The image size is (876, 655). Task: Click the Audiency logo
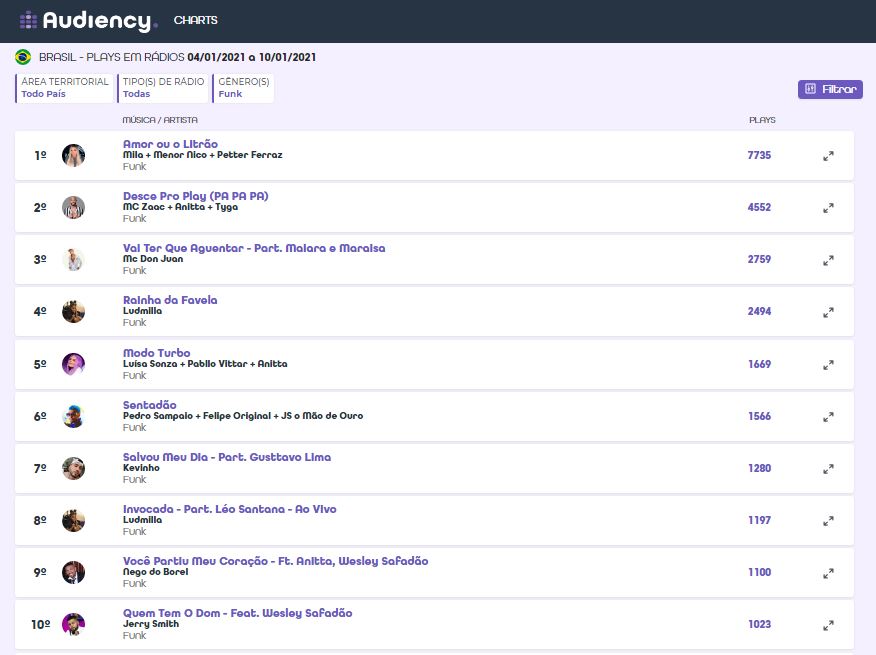(88, 21)
